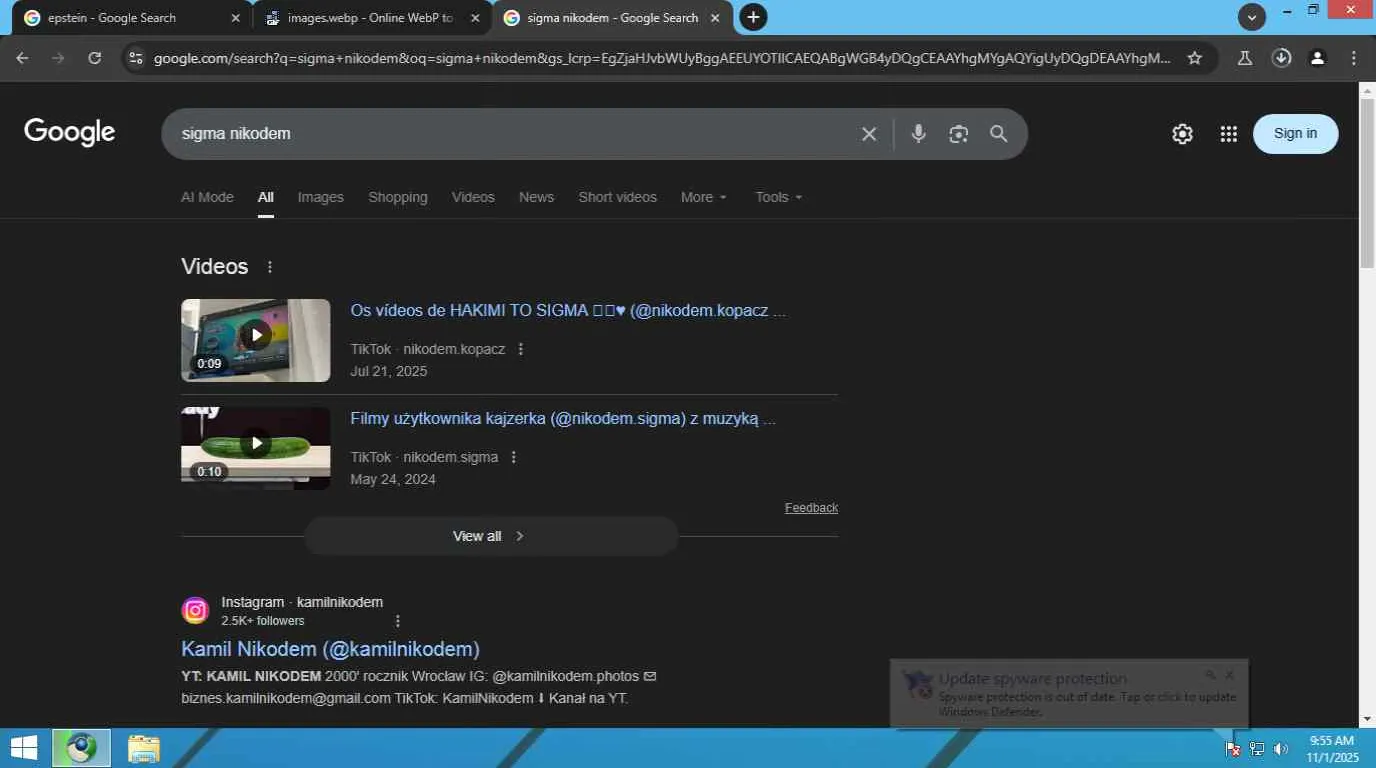Expand the Tools dropdown
The image size is (1376, 768).
pos(779,197)
